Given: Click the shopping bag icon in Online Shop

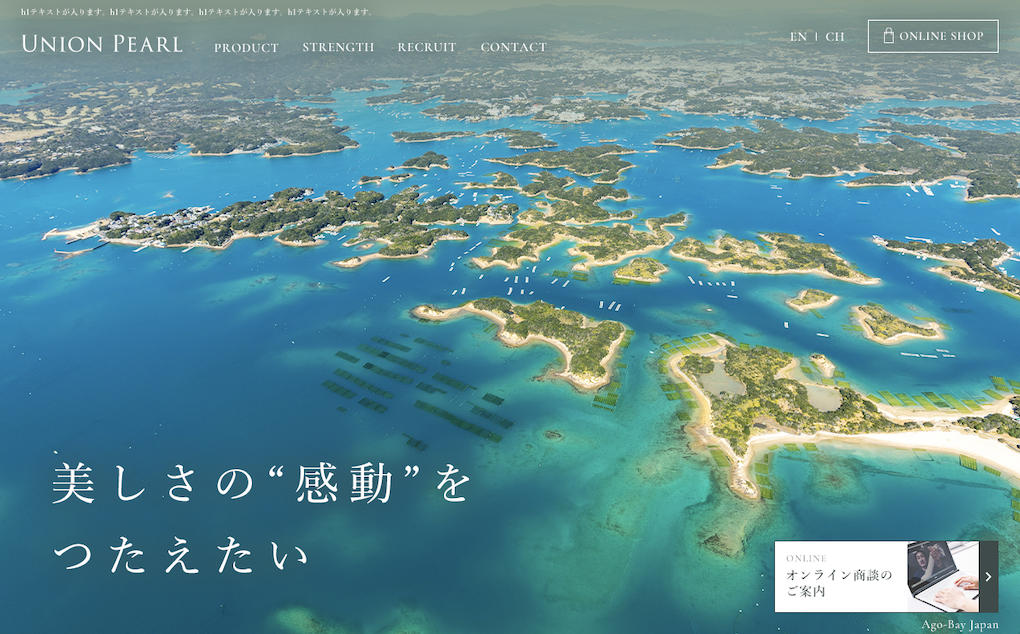Looking at the screenshot, I should click(x=888, y=36).
